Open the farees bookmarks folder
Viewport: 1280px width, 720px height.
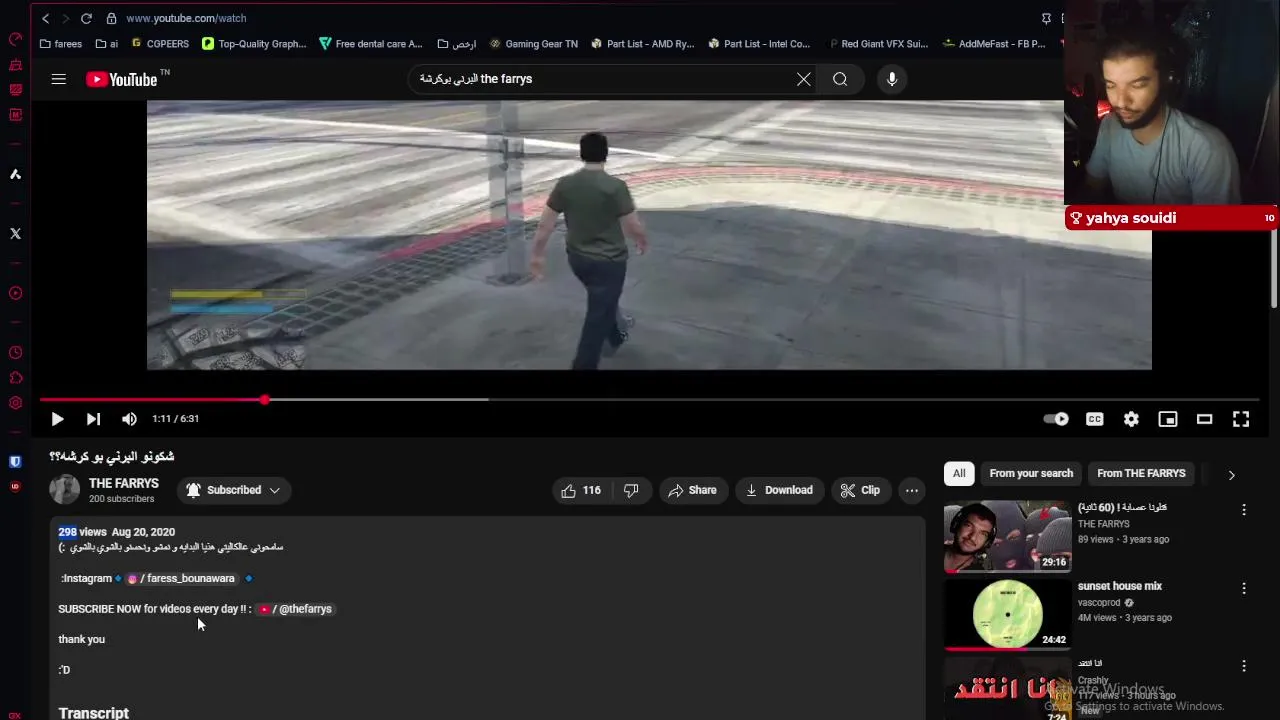[61, 44]
